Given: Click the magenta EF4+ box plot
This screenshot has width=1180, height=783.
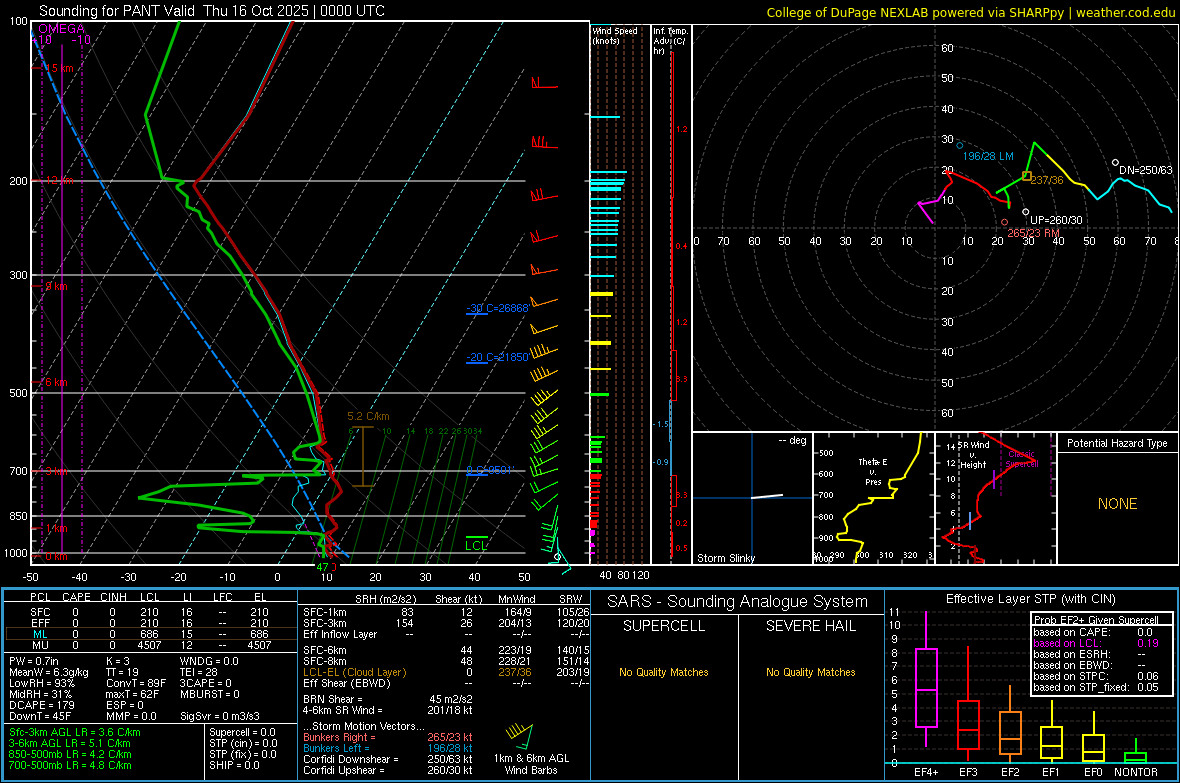Looking at the screenshot, I should (926, 679).
